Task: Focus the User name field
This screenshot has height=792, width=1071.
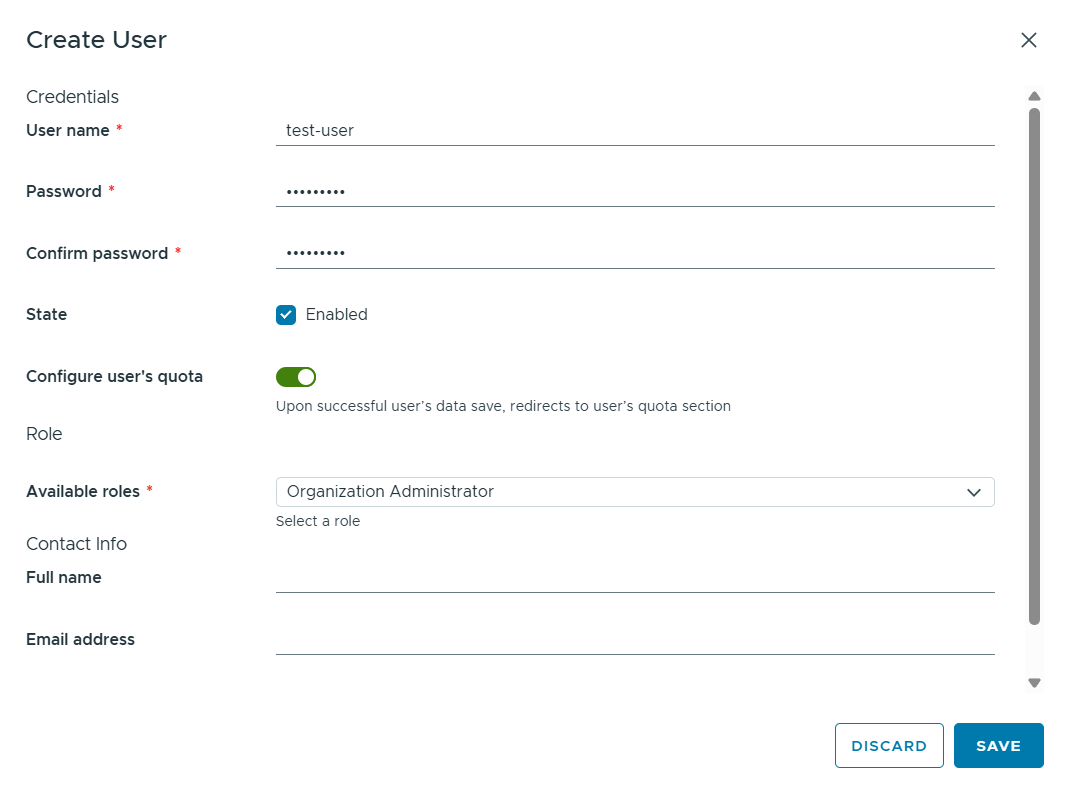Action: (x=635, y=130)
